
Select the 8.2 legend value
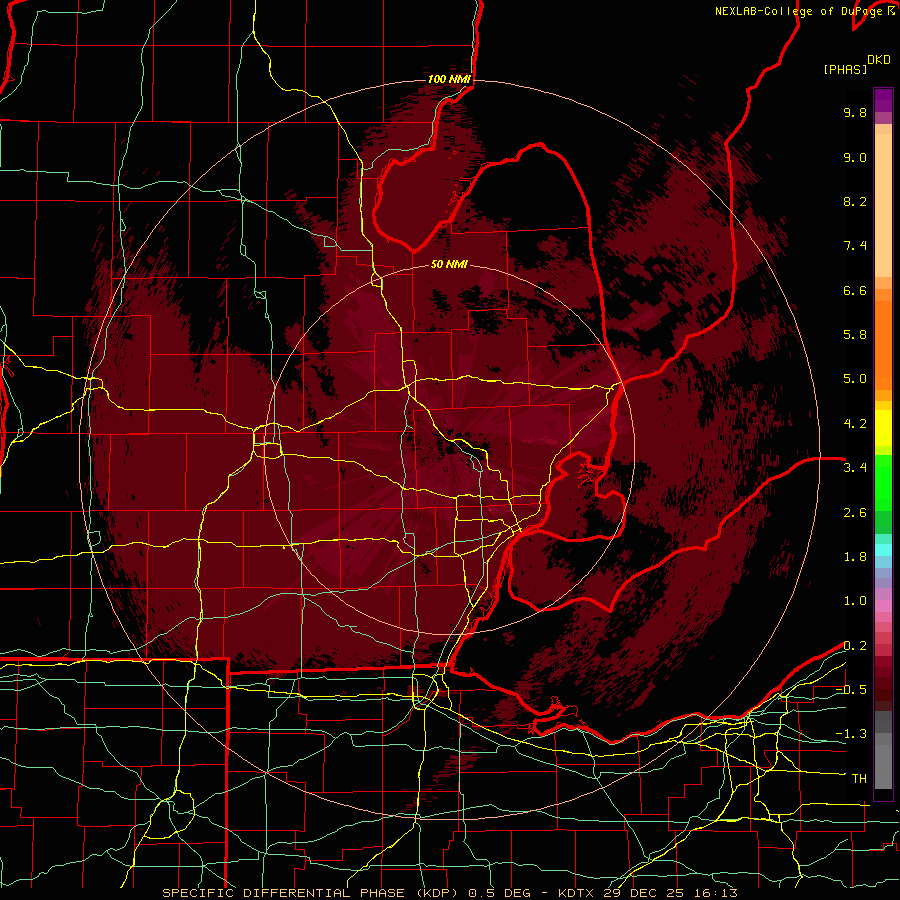coord(855,201)
